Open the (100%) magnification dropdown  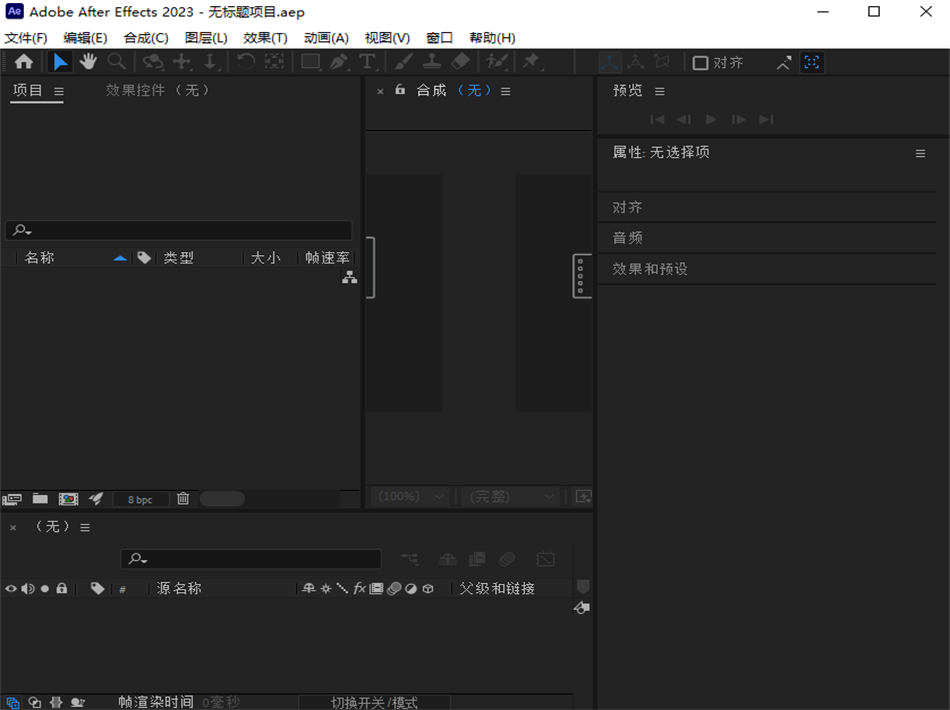pyautogui.click(x=411, y=497)
